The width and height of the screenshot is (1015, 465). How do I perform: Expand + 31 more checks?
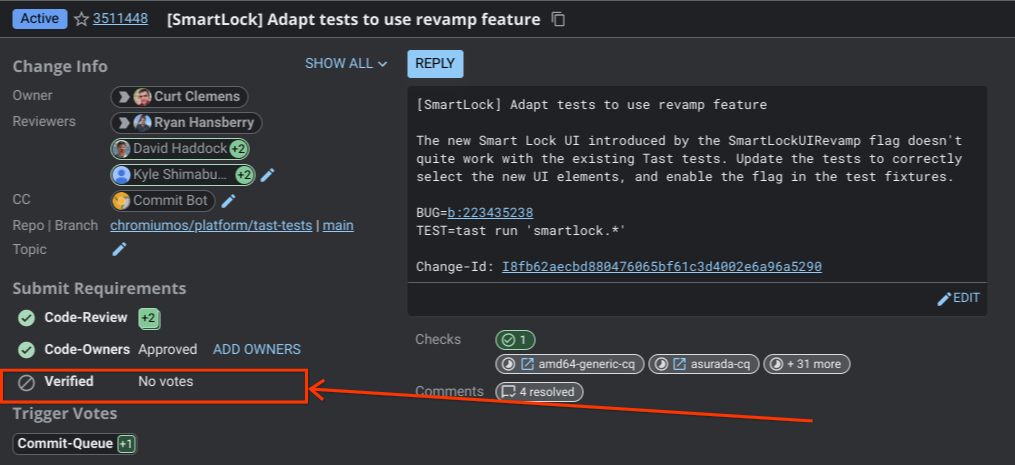pyautogui.click(x=807, y=364)
